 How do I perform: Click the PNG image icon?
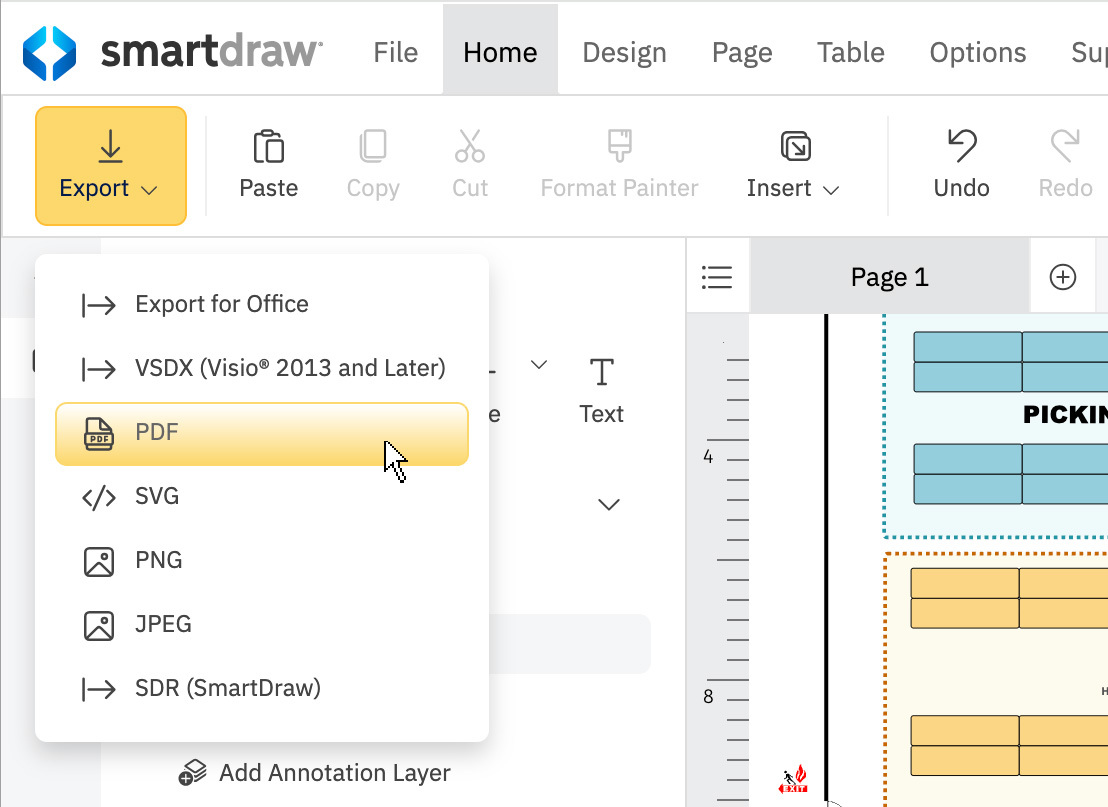click(x=99, y=562)
